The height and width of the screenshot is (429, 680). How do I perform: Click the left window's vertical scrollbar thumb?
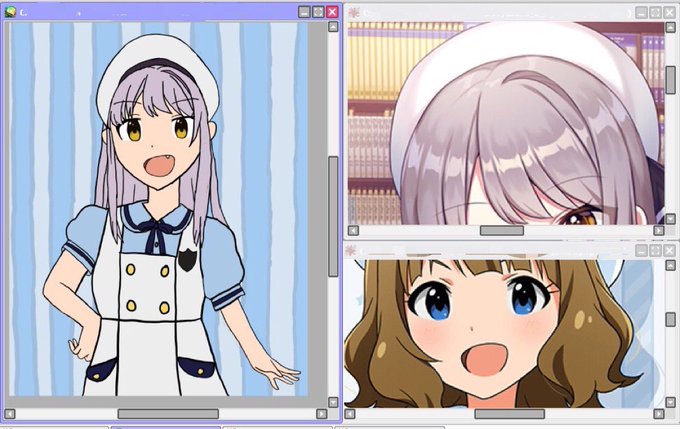pos(333,216)
